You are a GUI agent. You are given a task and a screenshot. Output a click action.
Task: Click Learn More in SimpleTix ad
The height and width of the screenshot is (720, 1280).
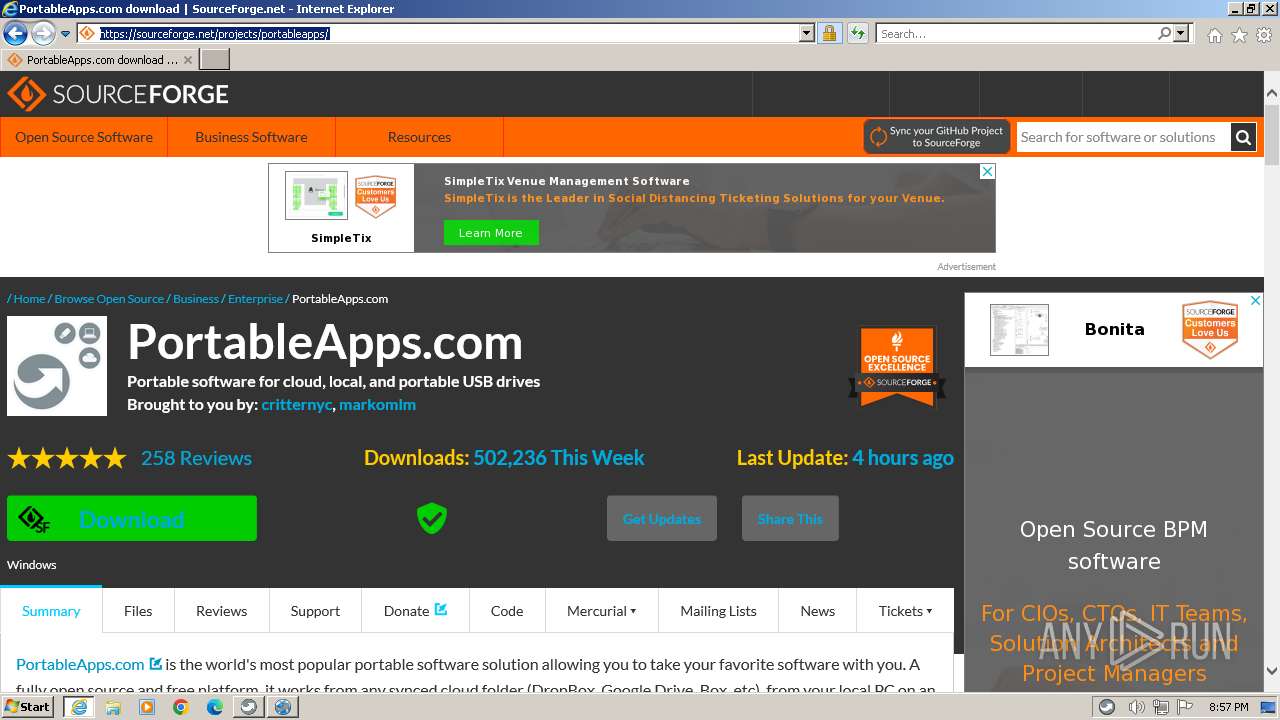pyautogui.click(x=490, y=233)
